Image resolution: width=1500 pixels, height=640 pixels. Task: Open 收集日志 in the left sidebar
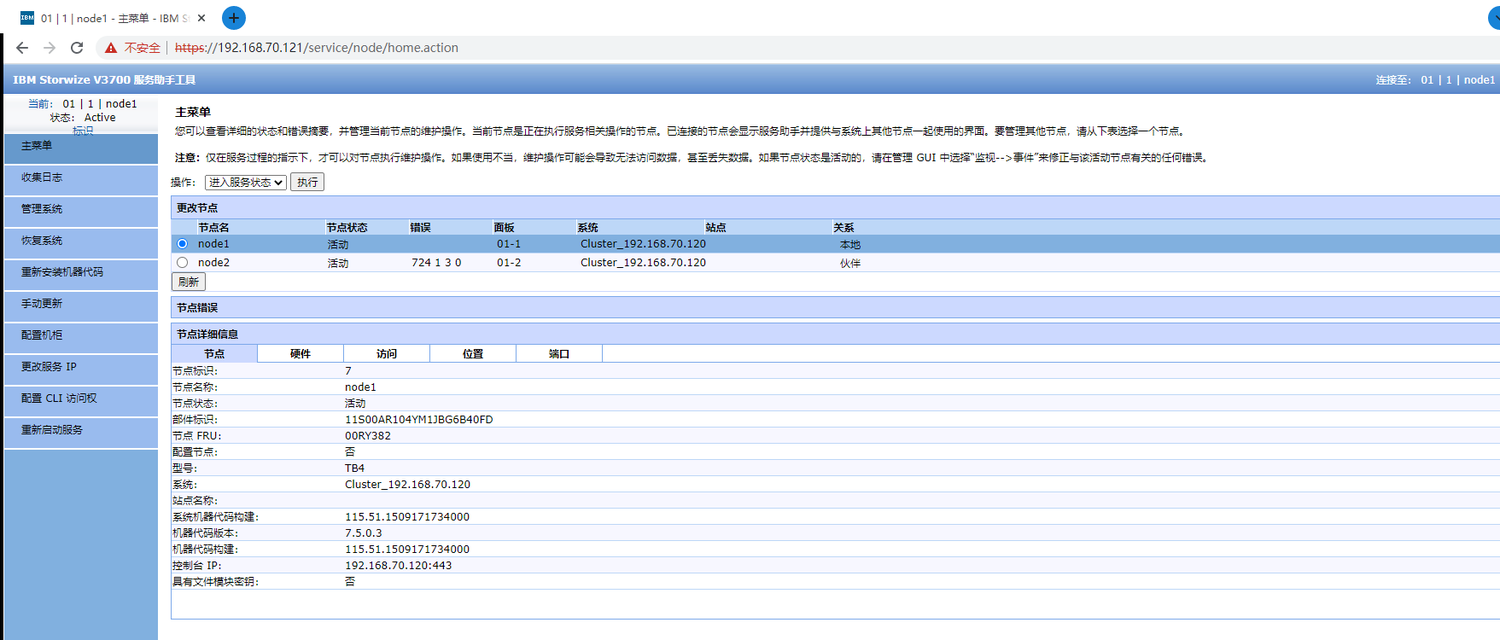coord(80,178)
